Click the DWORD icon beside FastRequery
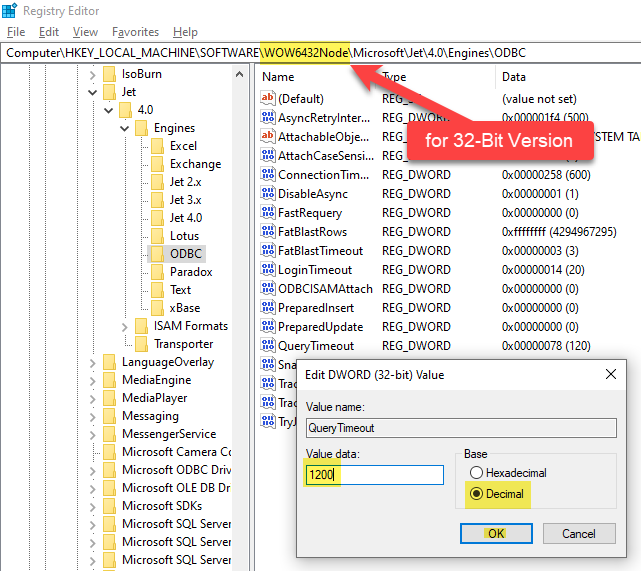641x571 pixels. click(x=267, y=212)
